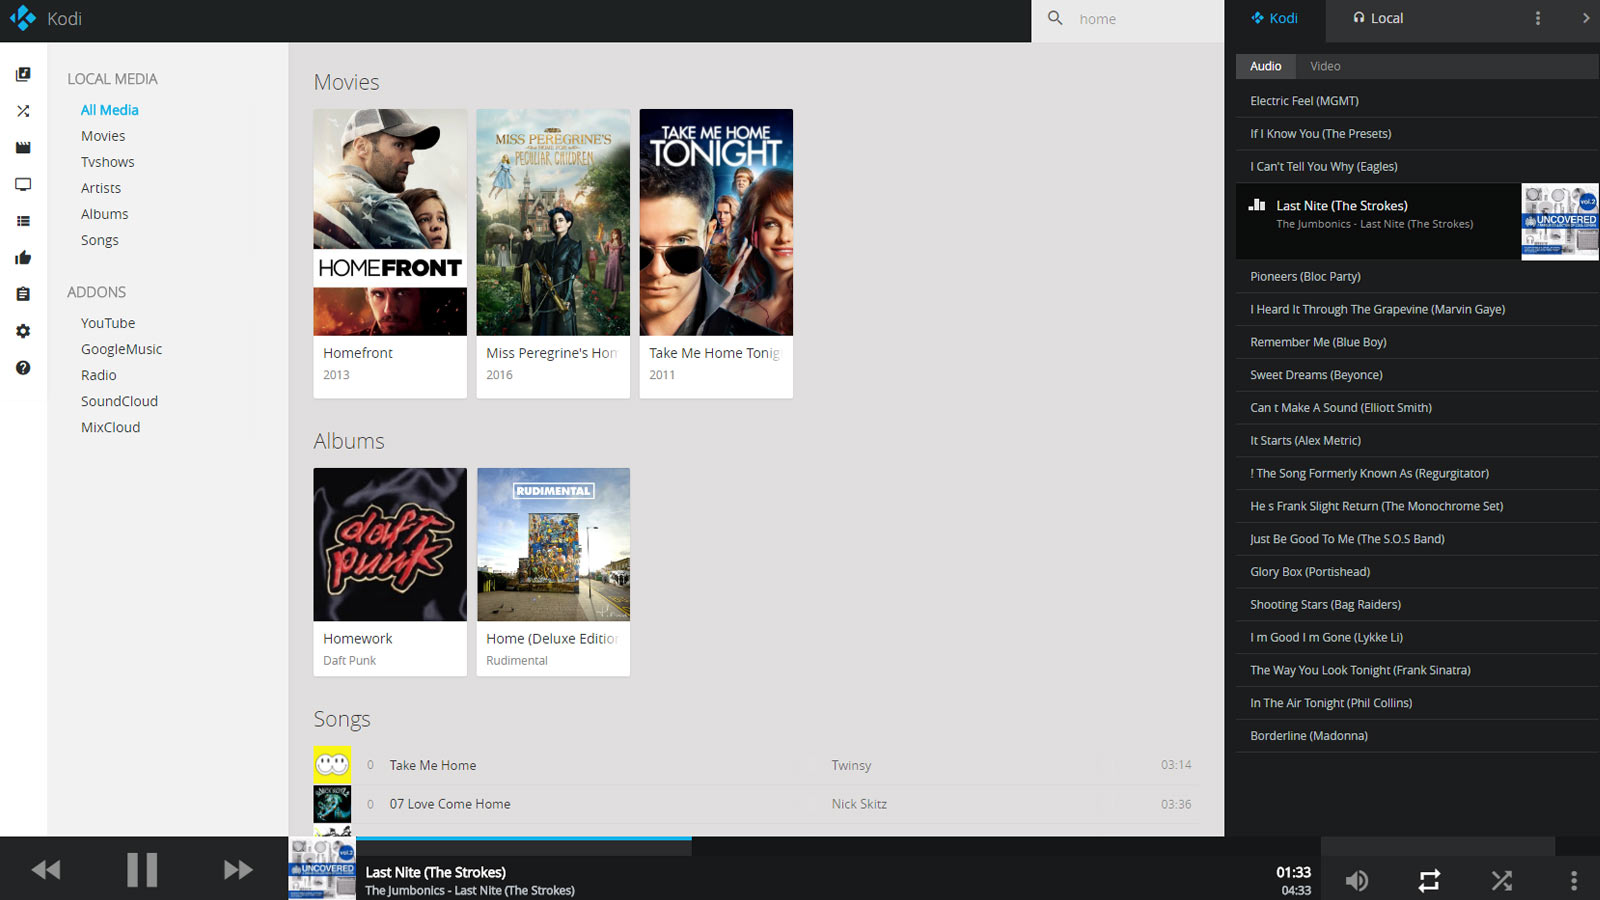Collapse the playlist panel with right chevron

pyautogui.click(x=1586, y=18)
